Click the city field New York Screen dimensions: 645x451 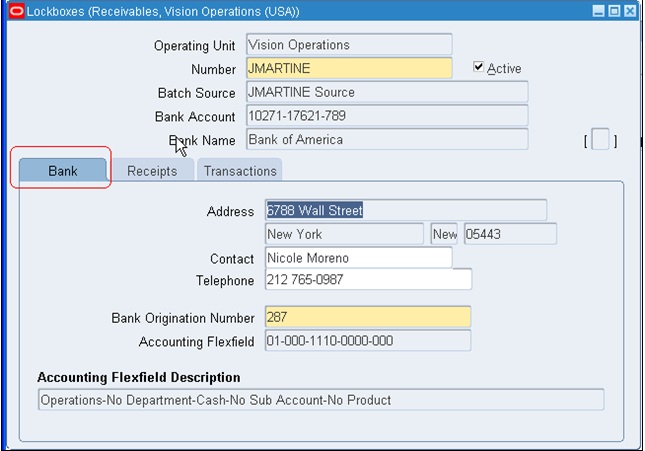point(344,234)
